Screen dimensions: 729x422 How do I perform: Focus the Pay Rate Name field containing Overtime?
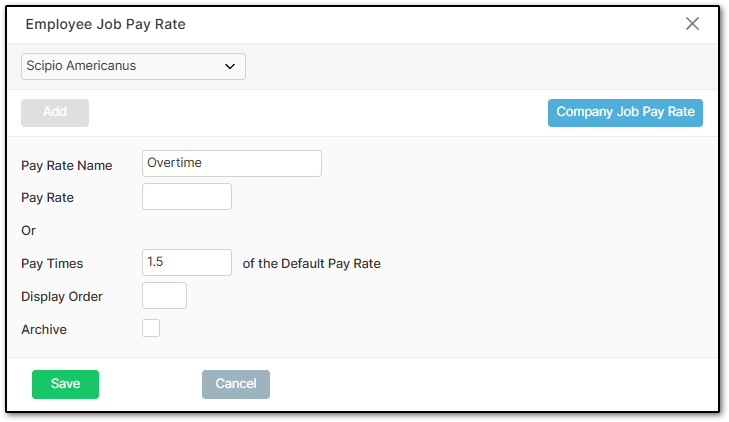point(232,164)
